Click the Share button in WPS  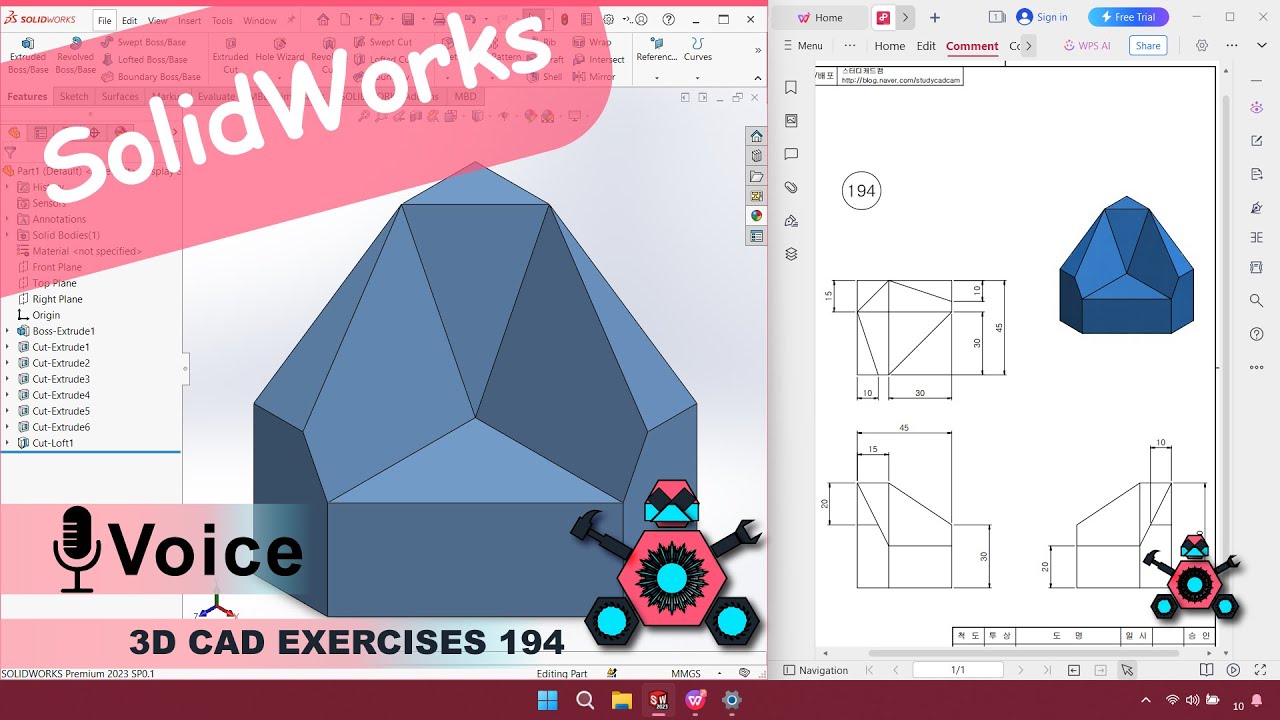click(x=1148, y=46)
